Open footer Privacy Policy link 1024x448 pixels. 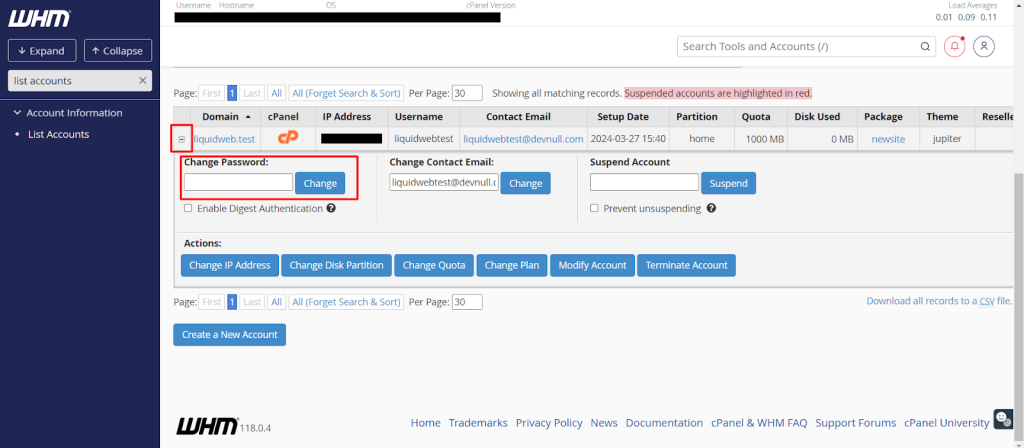pyautogui.click(x=549, y=423)
